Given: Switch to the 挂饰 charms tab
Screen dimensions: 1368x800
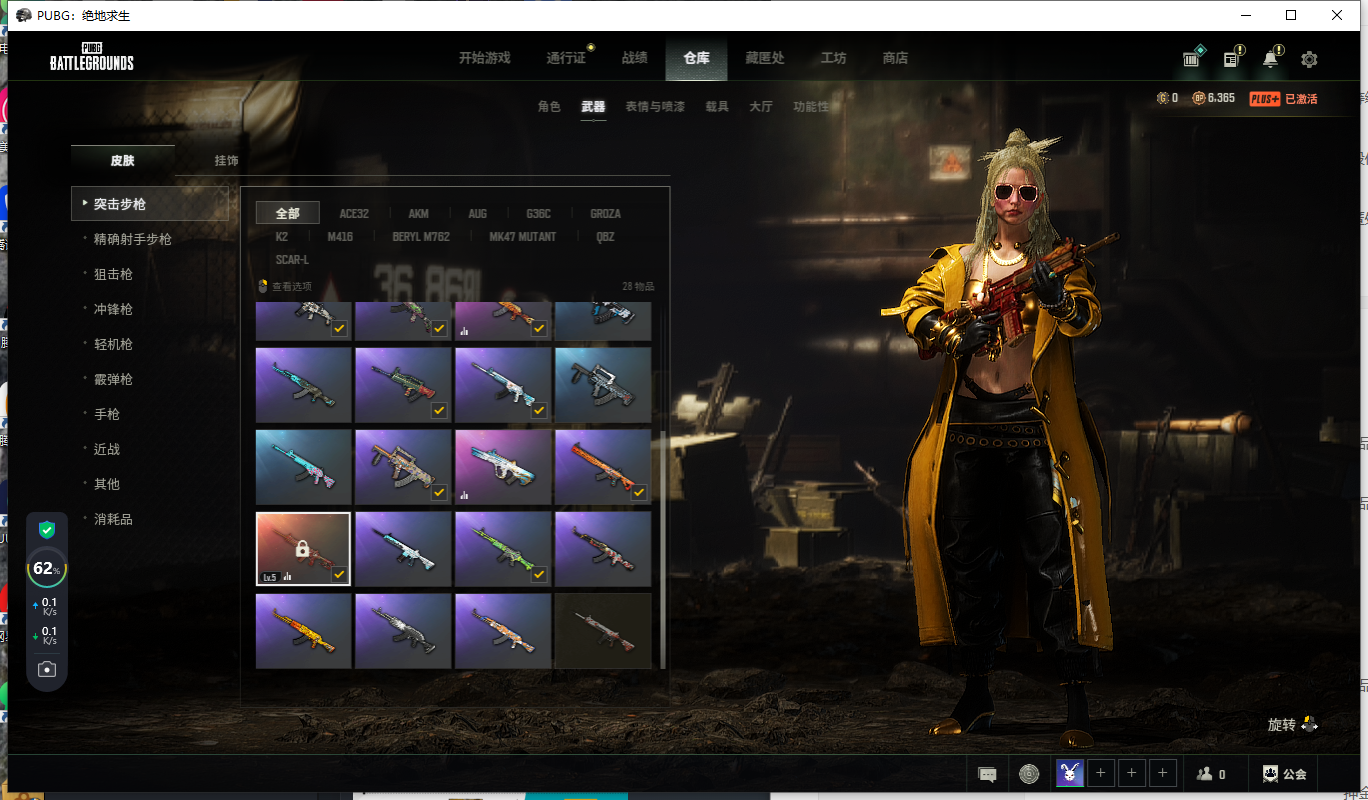Looking at the screenshot, I should pos(226,160).
